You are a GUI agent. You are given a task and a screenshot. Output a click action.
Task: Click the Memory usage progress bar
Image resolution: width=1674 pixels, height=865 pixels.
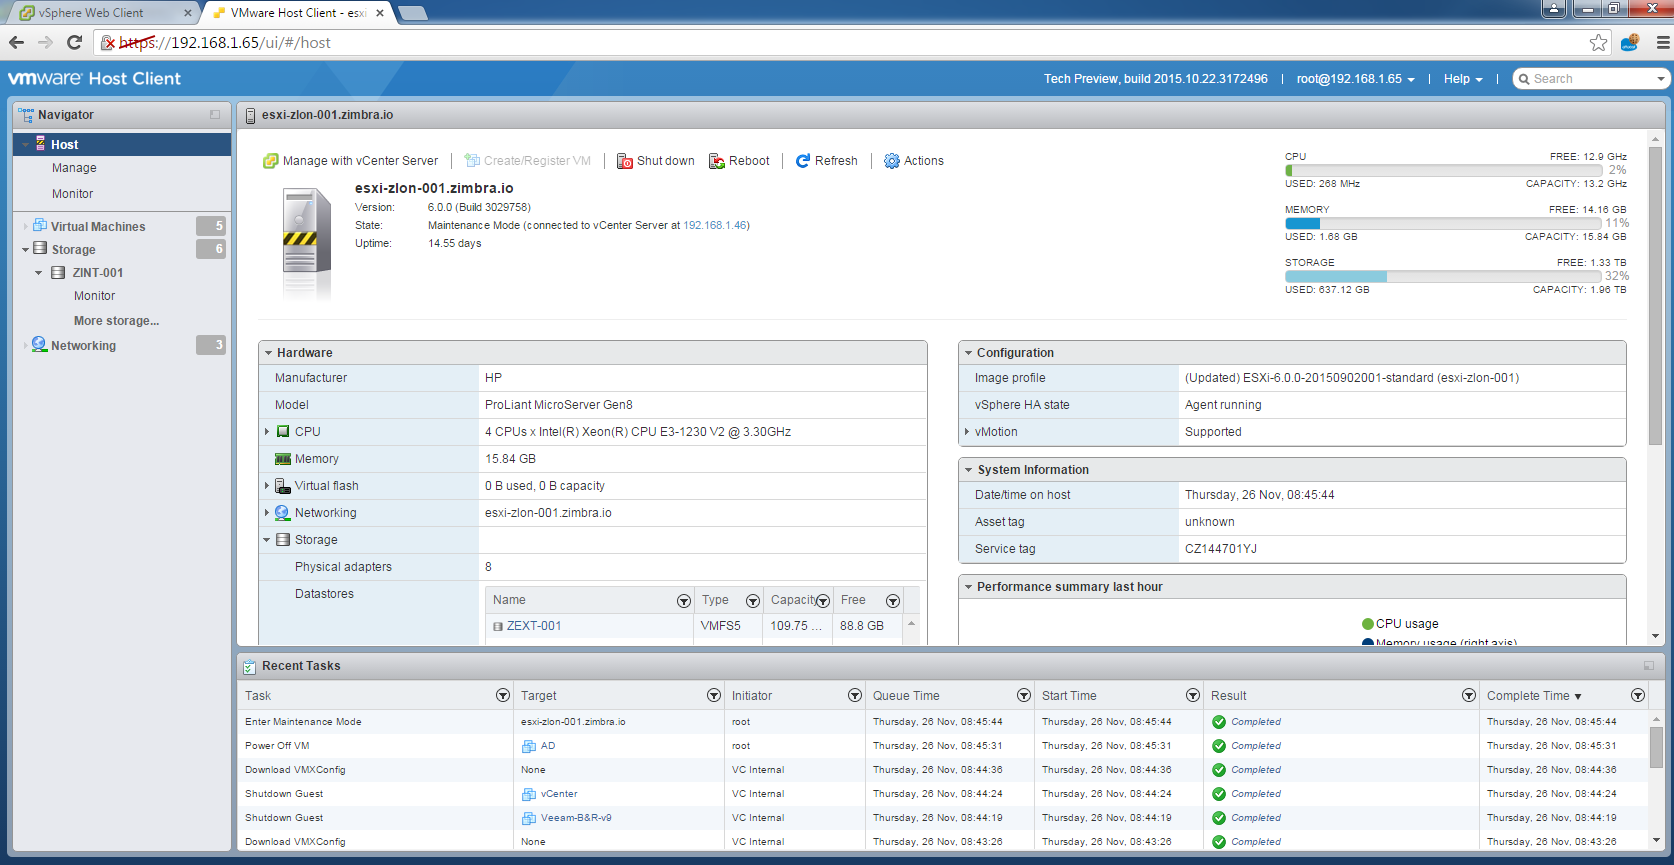point(1443,223)
